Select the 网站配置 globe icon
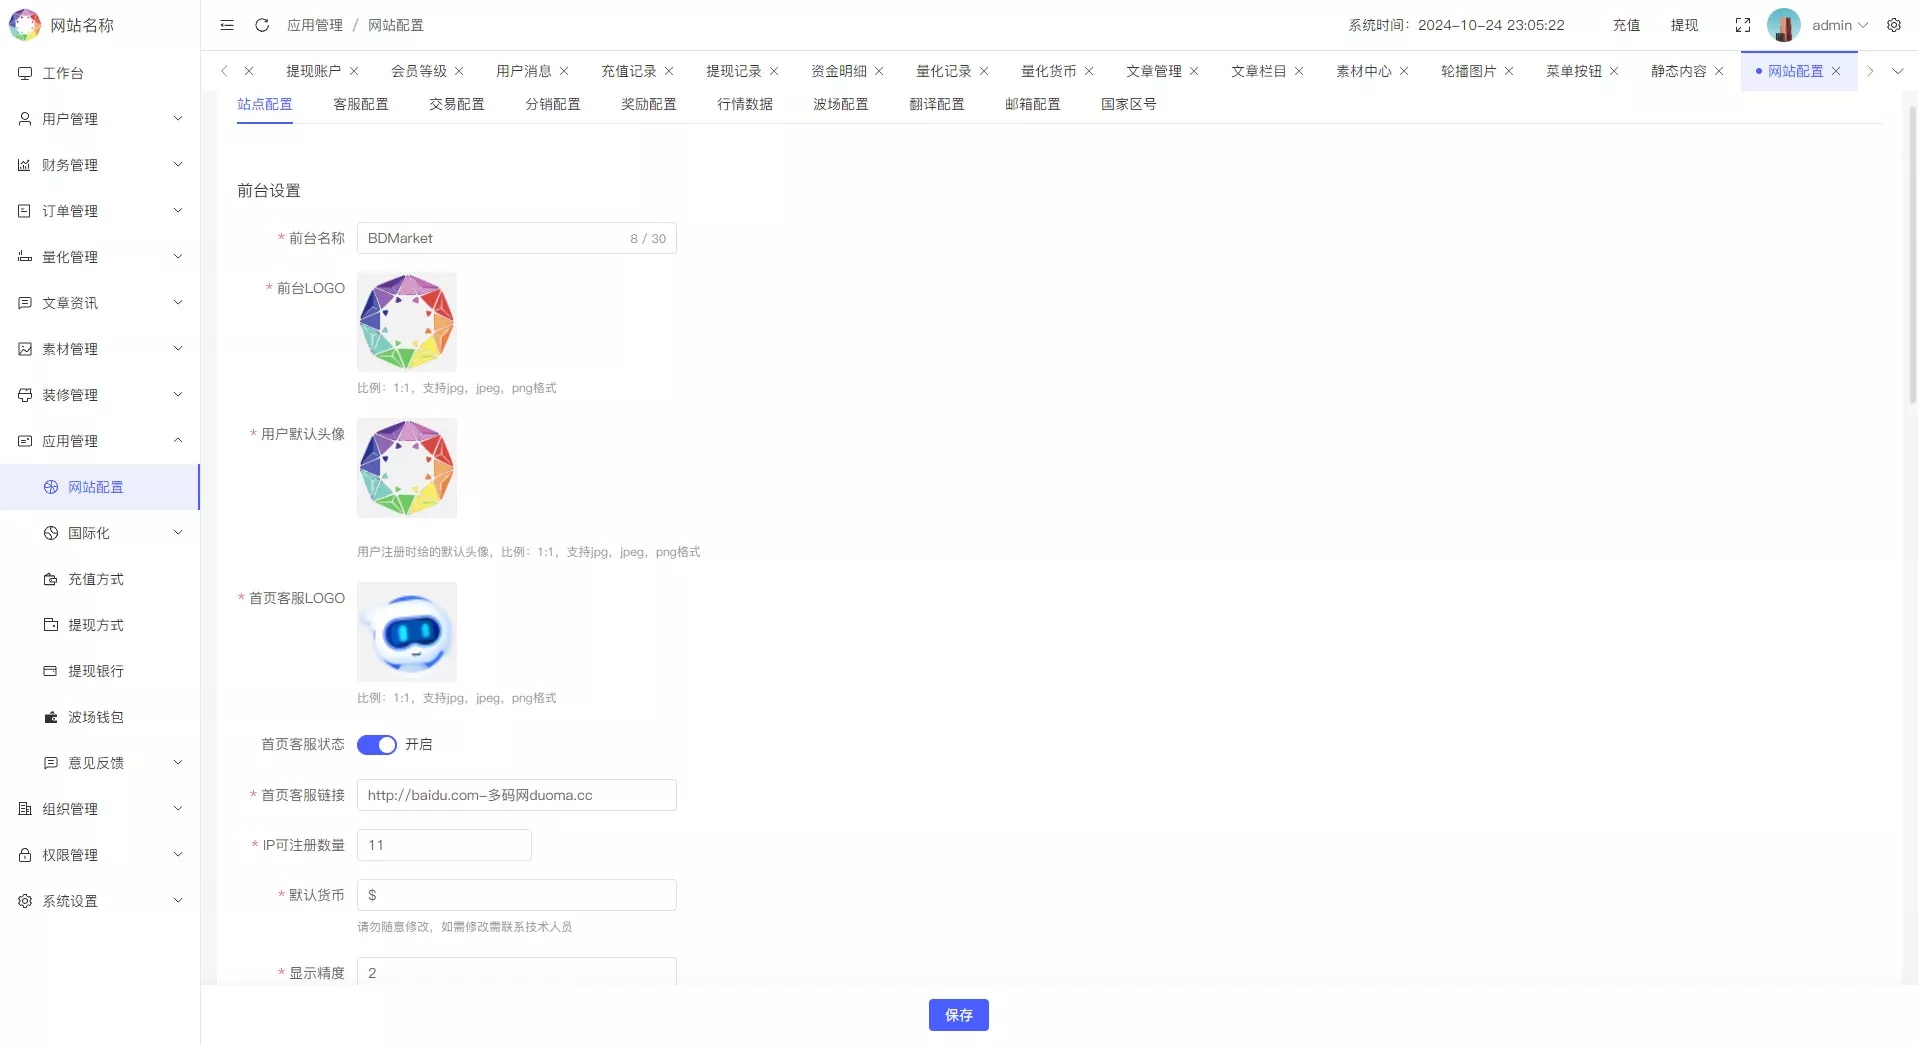 pos(49,487)
